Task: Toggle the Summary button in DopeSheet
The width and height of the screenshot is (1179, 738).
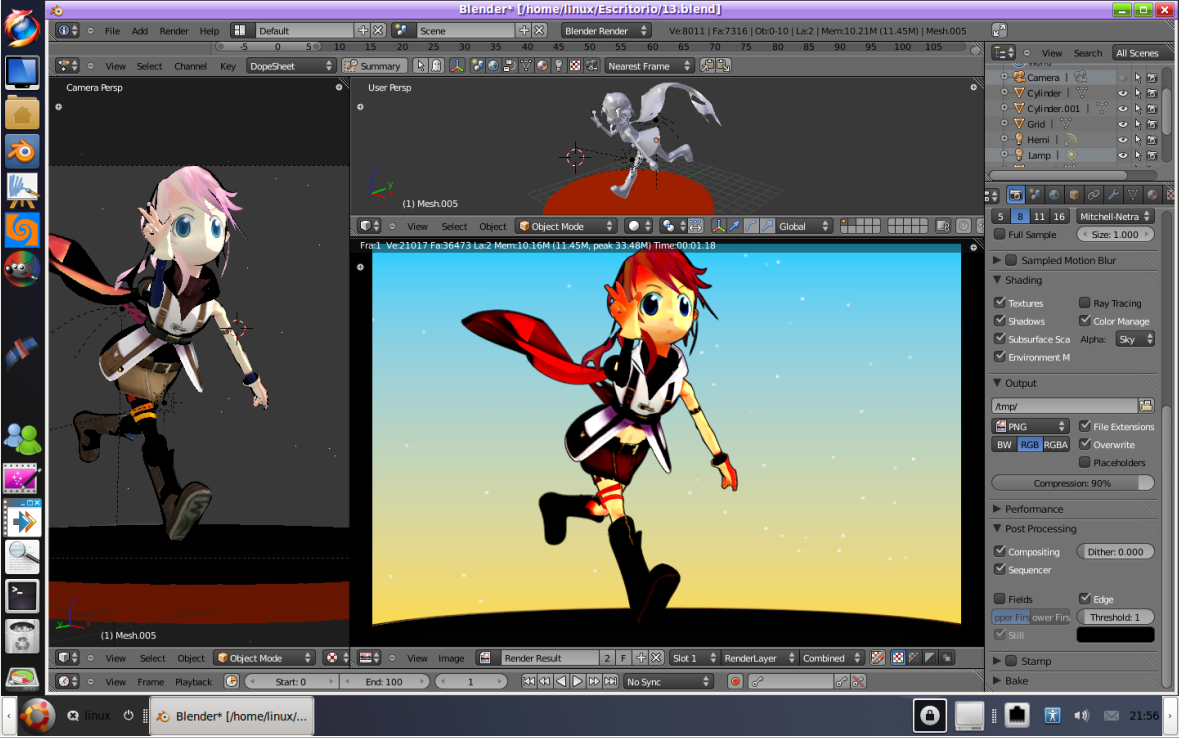Action: tap(374, 65)
